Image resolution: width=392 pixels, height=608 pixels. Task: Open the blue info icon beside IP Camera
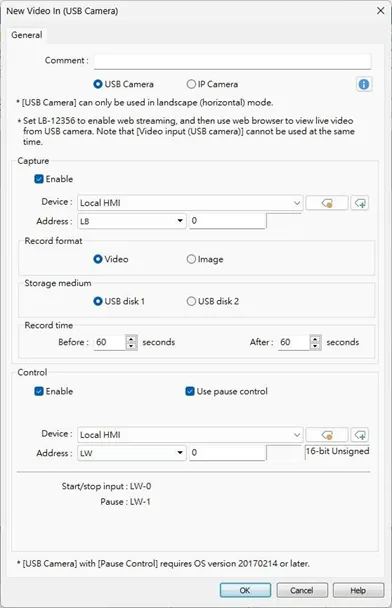click(364, 84)
